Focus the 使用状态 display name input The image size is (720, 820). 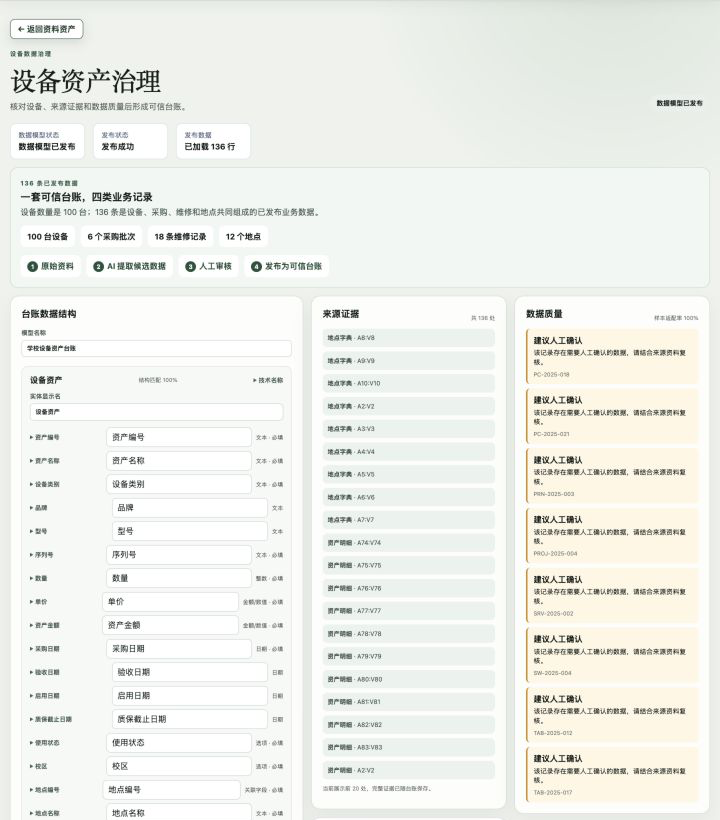pyautogui.click(x=179, y=743)
